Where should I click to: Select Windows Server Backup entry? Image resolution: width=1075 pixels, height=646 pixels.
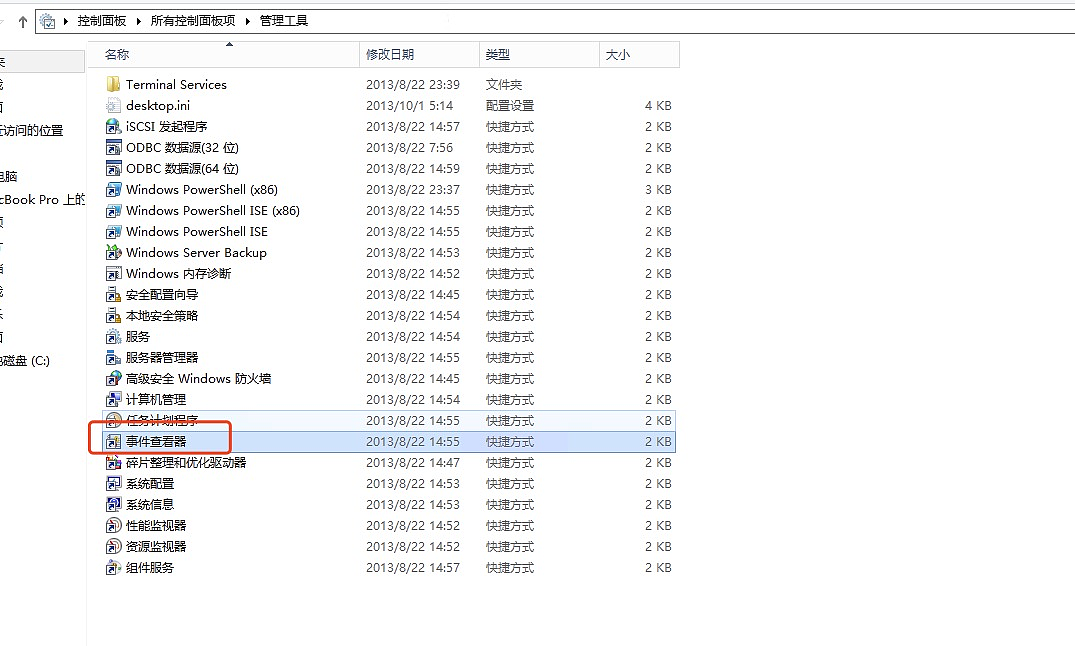coord(196,253)
